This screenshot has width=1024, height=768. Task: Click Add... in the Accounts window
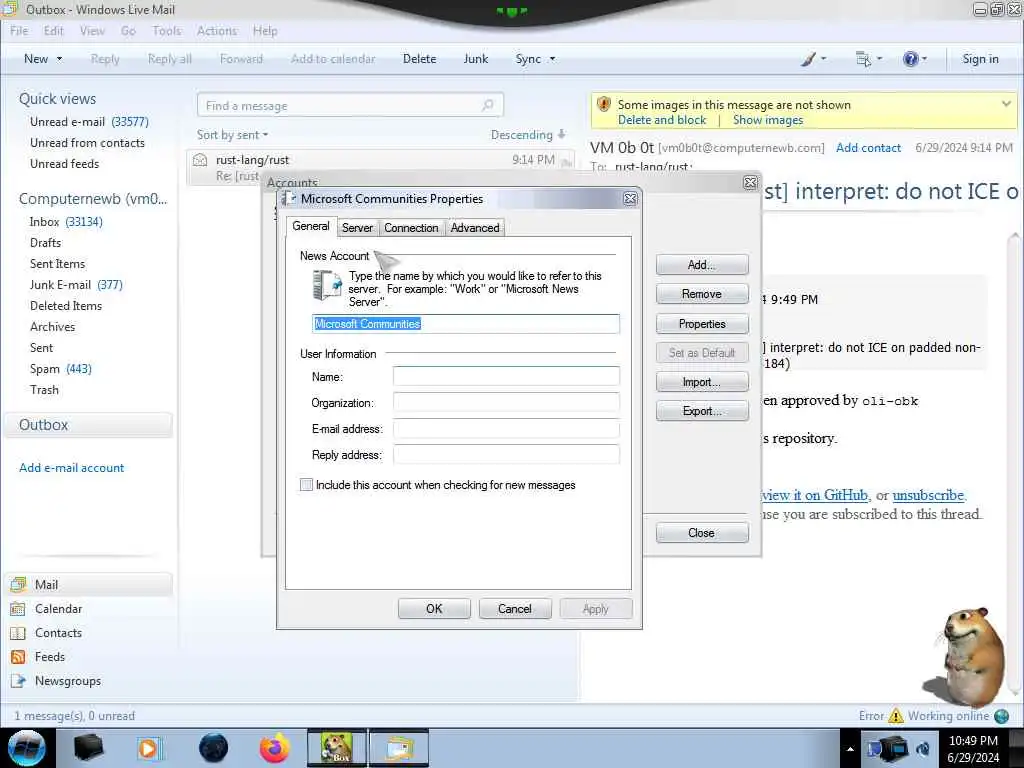point(702,264)
